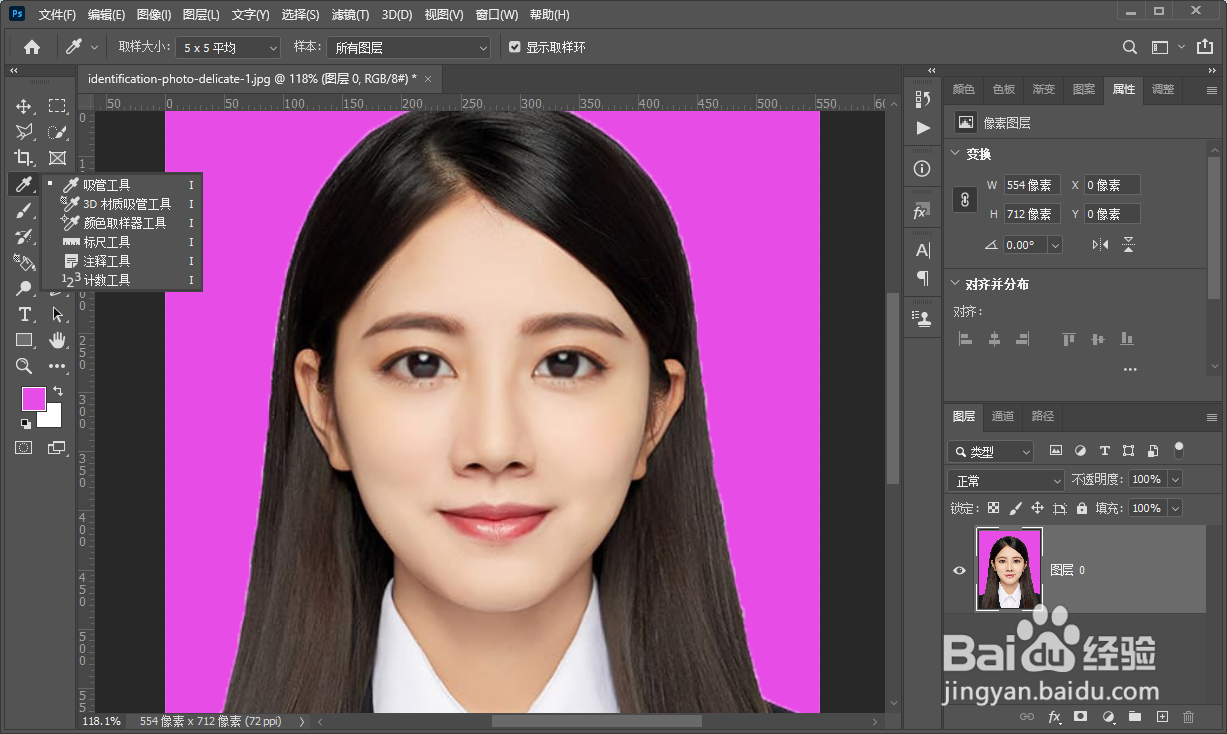The width and height of the screenshot is (1227, 734).
Task: Toggle lock transparent pixels
Action: pyautogui.click(x=993, y=508)
